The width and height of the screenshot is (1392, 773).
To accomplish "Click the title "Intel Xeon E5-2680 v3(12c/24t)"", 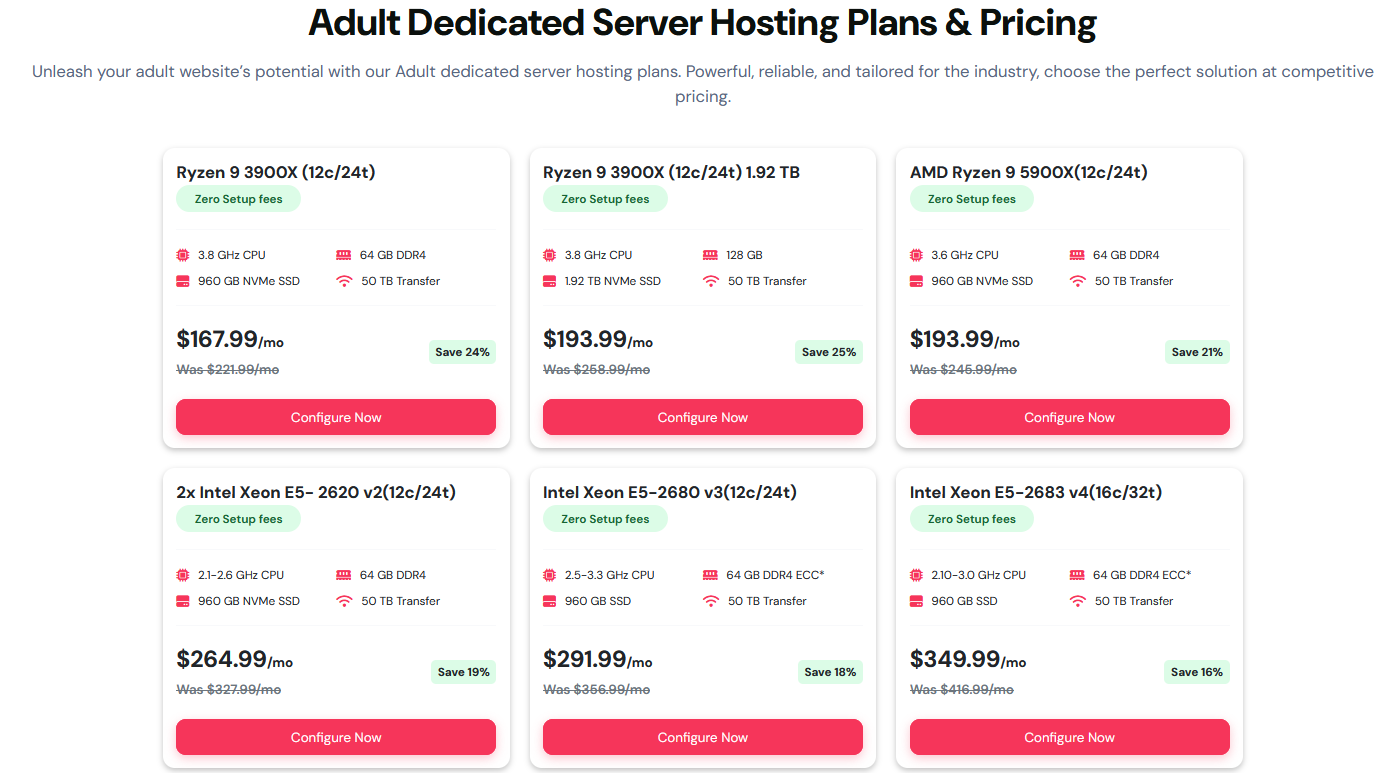I will tap(670, 492).
